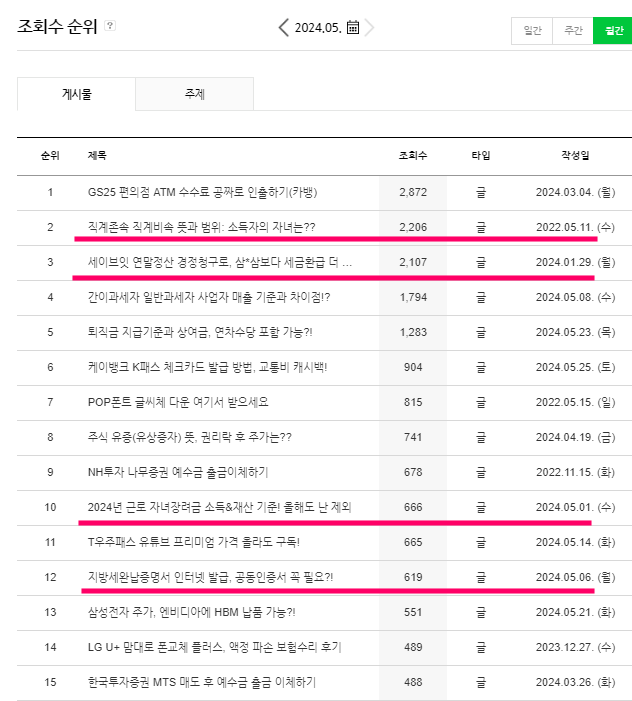
Task: Open post 한국투자증권 MTS 매도 후 예수금
Action: [202, 682]
